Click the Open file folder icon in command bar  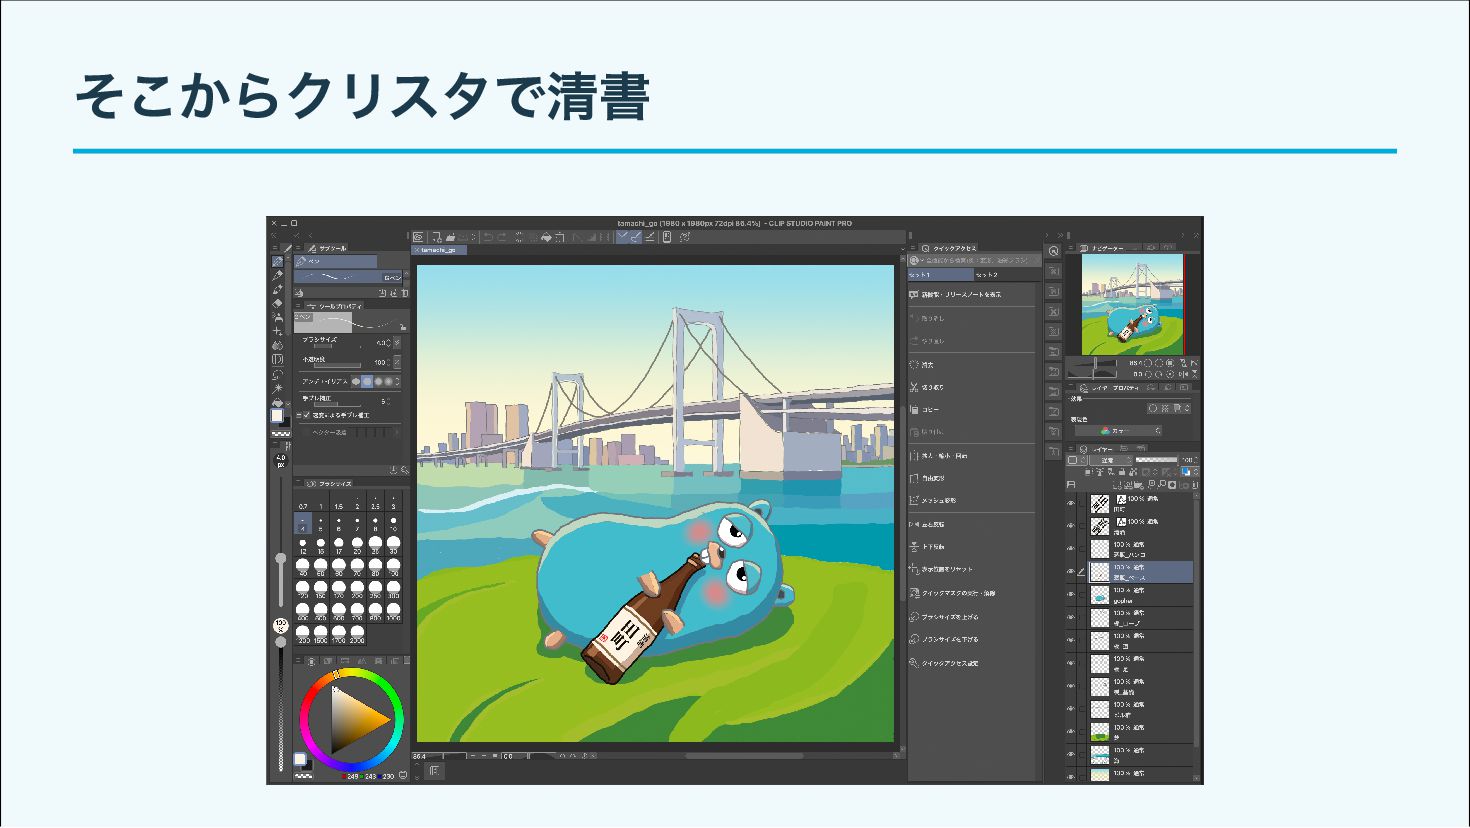pyautogui.click(x=451, y=237)
